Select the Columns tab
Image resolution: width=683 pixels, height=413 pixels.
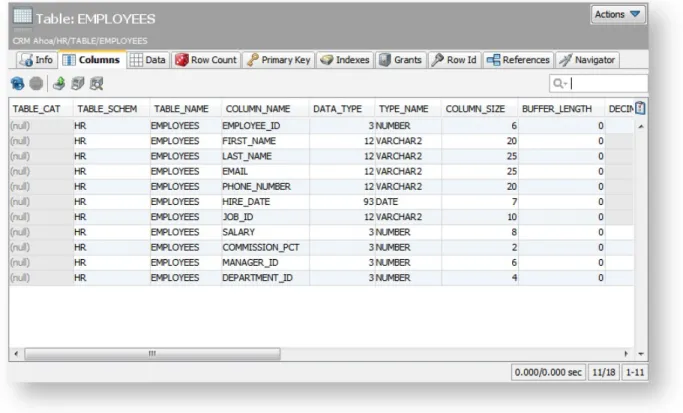pos(93,60)
